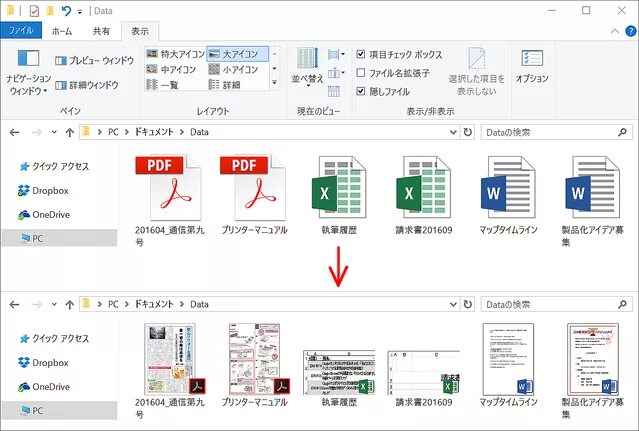Select the page thumbnail of 製品化アイデア募集
The width and height of the screenshot is (639, 431).
(593, 359)
